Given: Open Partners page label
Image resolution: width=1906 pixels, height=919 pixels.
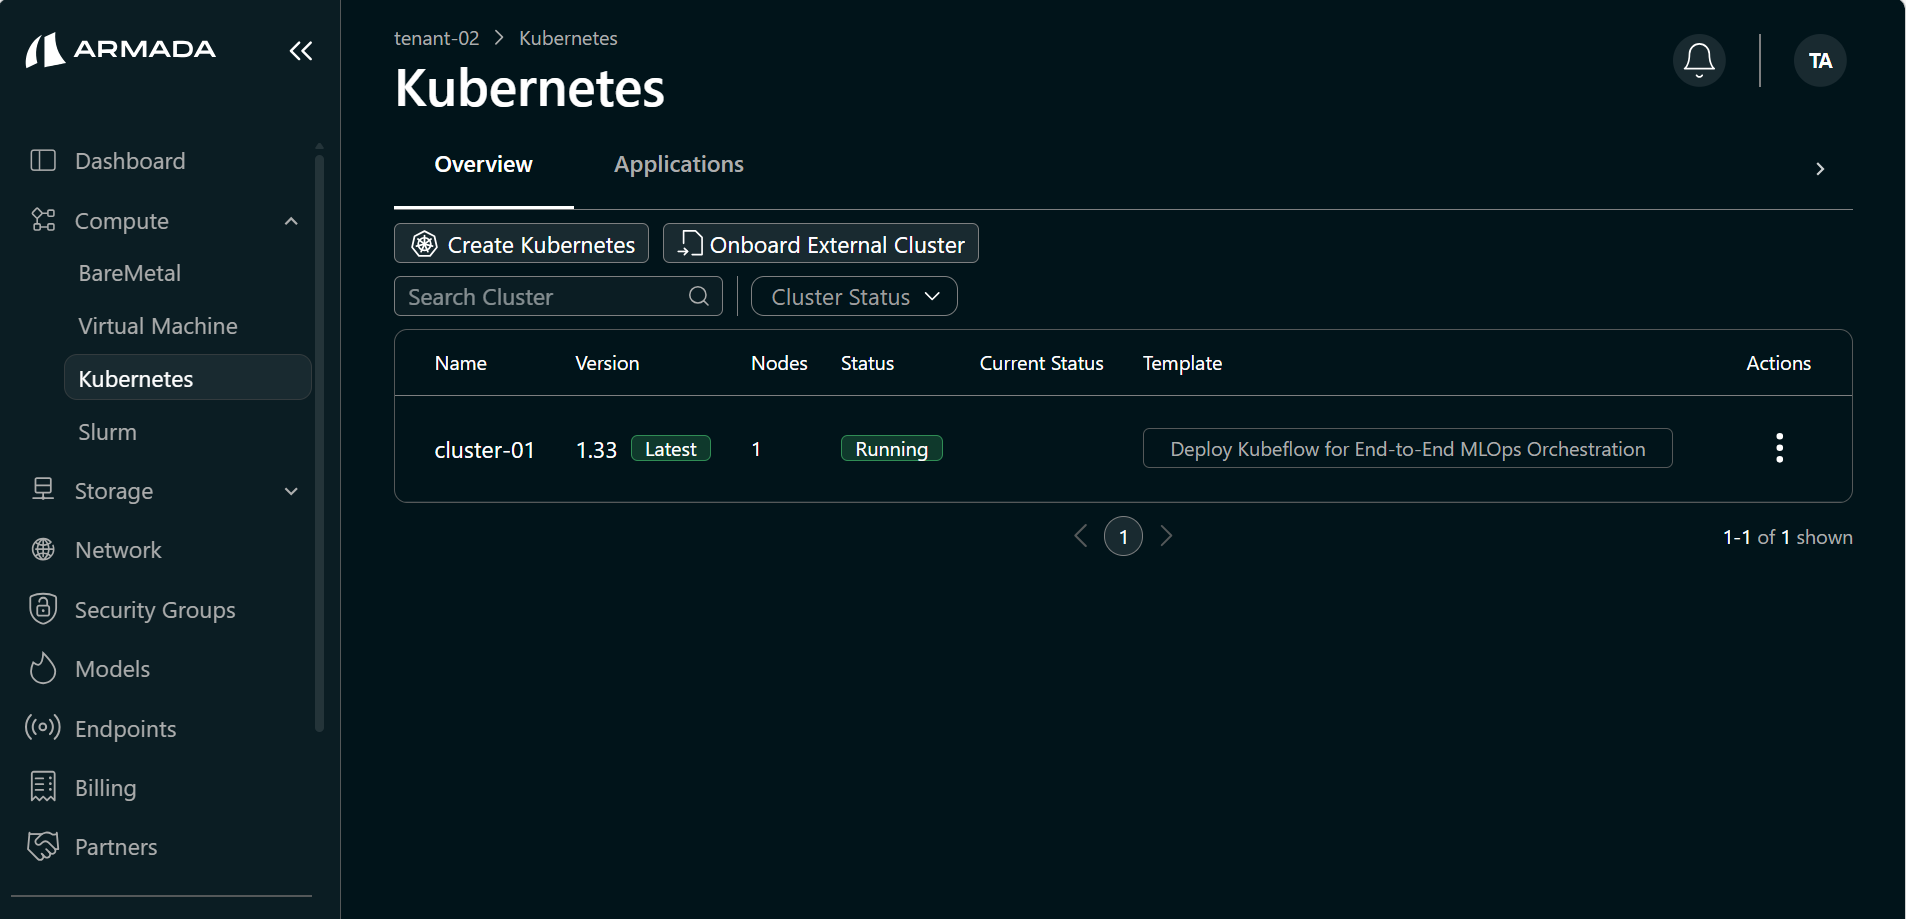Looking at the screenshot, I should pyautogui.click(x=116, y=847).
